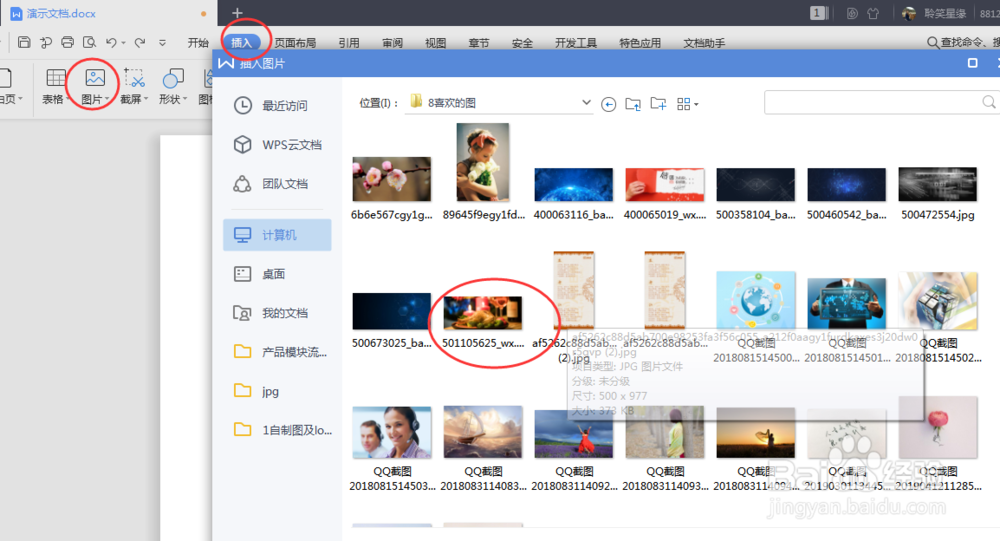Switch to the 文档助手 ribbon tab
Image resolution: width=1000 pixels, height=541 pixels.
coord(704,43)
